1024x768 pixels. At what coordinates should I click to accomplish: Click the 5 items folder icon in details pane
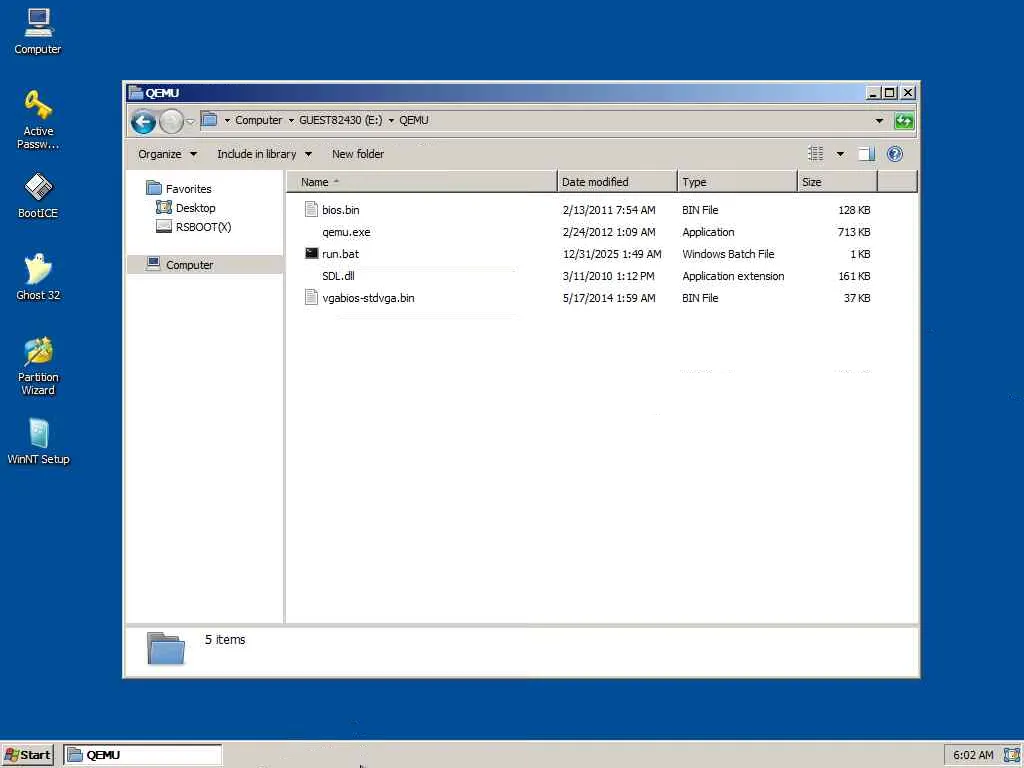pos(166,648)
